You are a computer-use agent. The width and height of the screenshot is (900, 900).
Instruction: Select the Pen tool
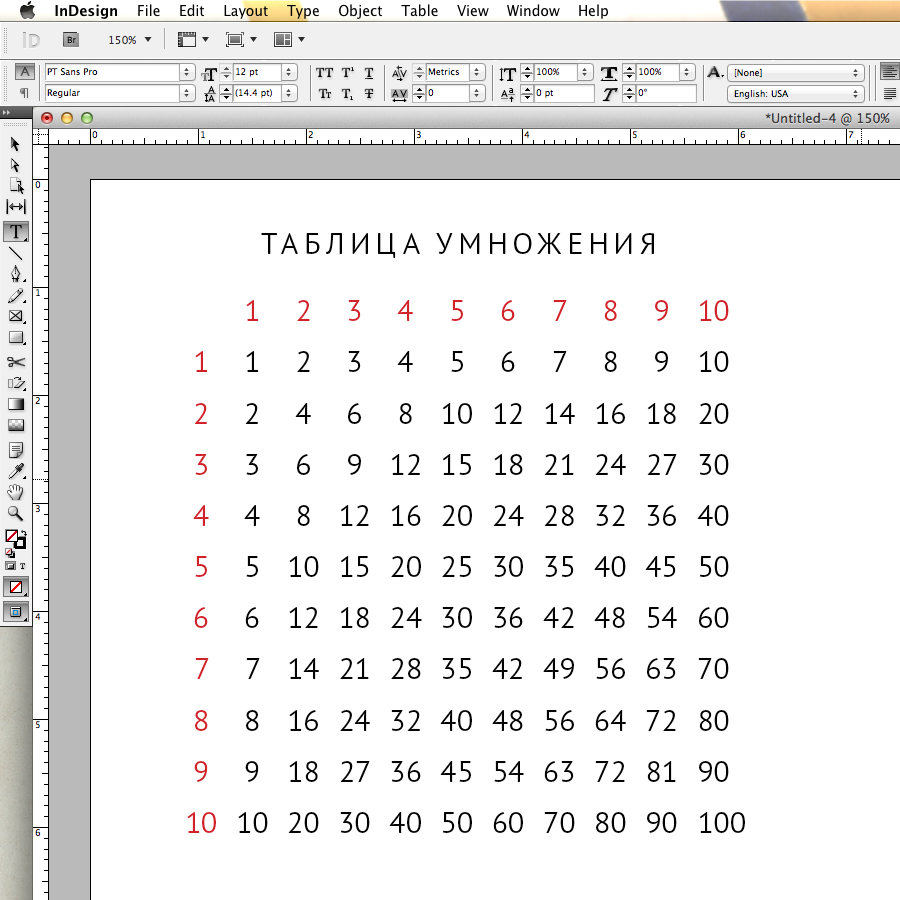[x=16, y=274]
